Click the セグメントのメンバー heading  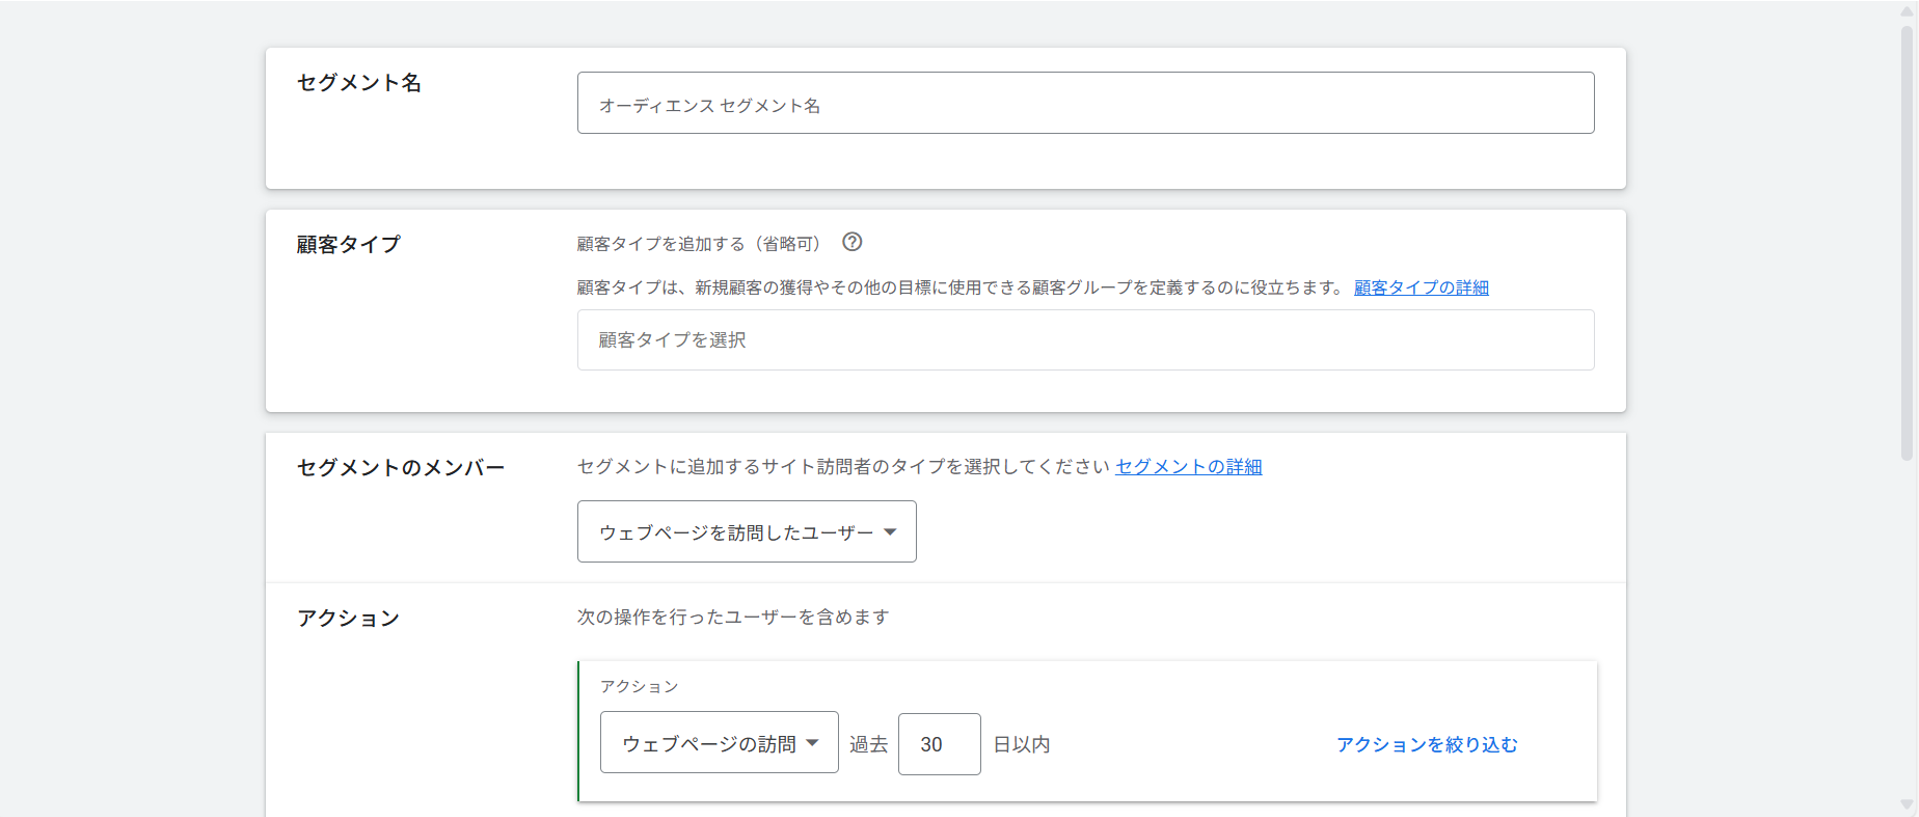click(x=401, y=468)
